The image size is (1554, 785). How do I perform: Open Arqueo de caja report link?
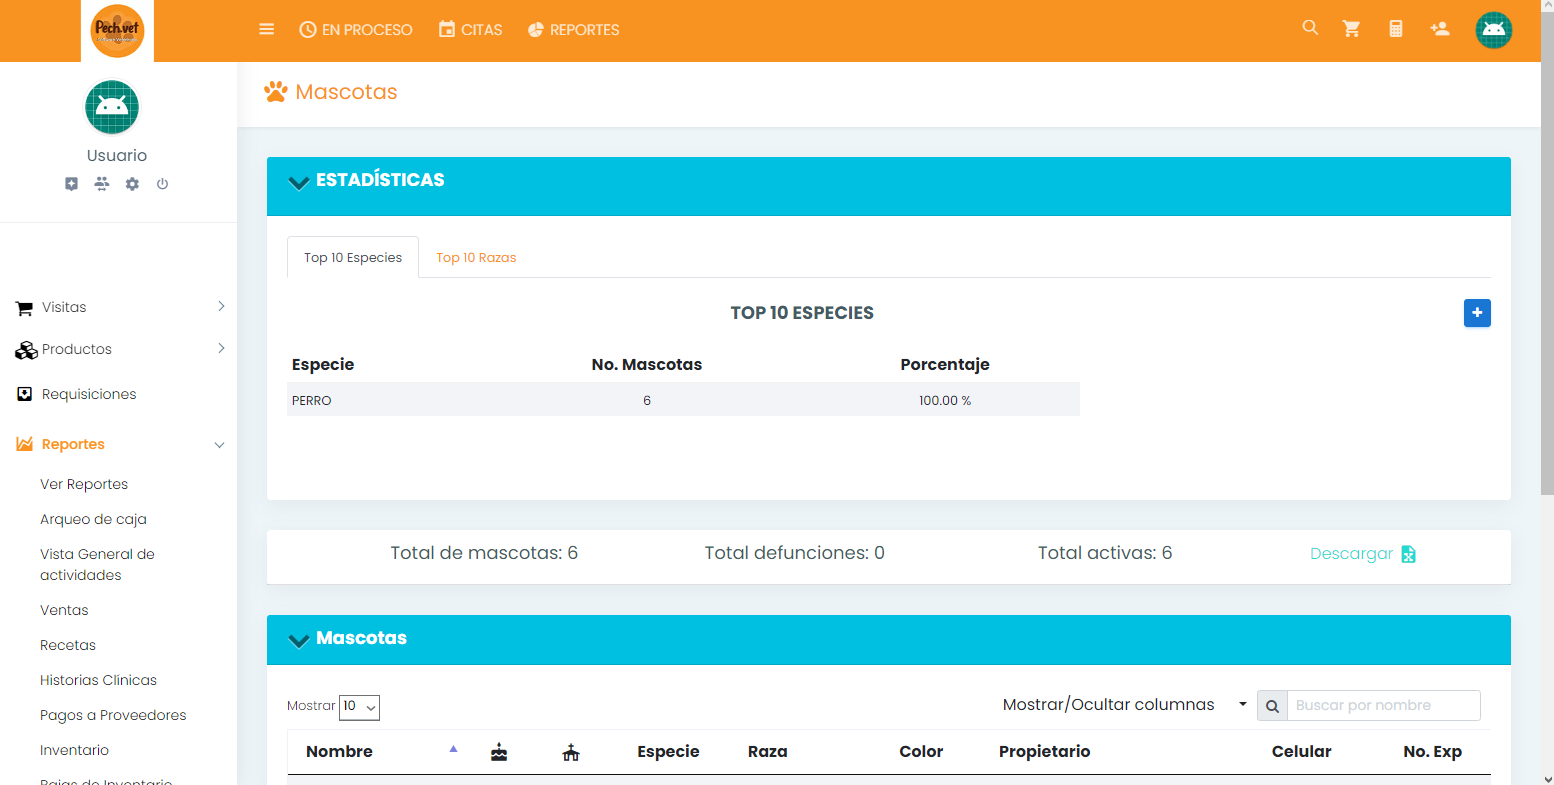[93, 519]
